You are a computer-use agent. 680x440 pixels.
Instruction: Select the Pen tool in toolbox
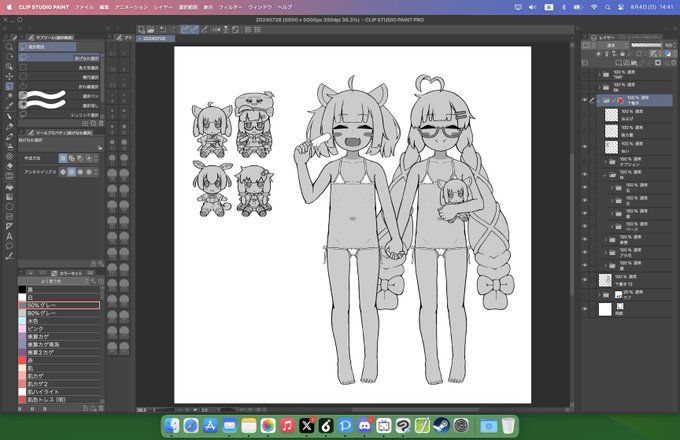click(x=9, y=116)
